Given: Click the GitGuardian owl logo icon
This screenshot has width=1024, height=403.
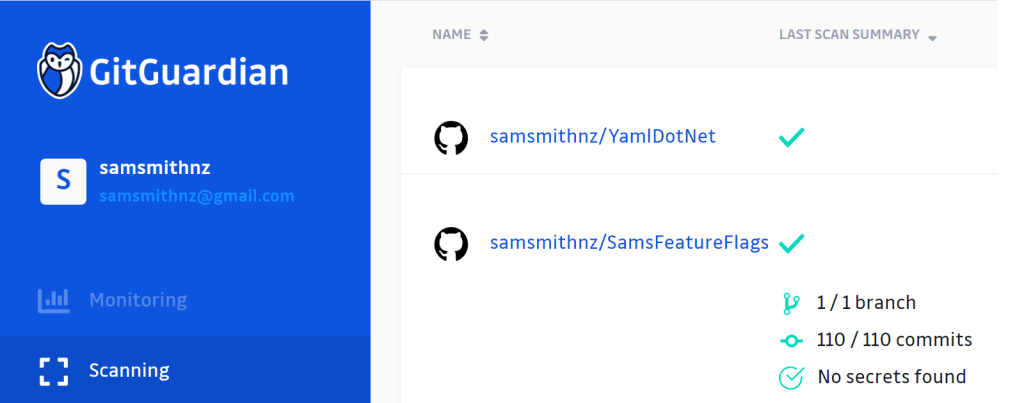Looking at the screenshot, I should pos(59,71).
